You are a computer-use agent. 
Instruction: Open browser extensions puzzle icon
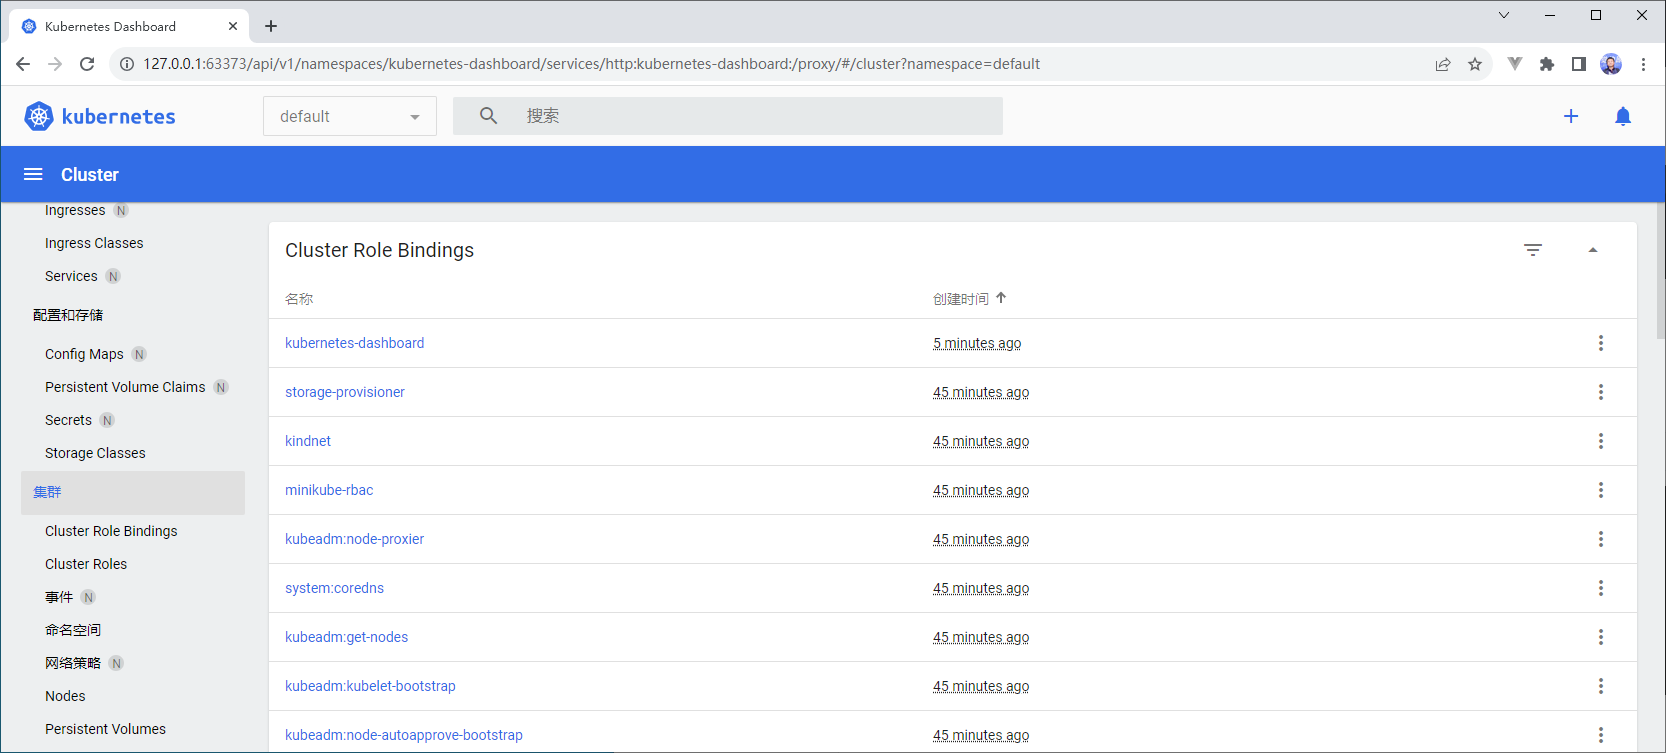coord(1547,64)
